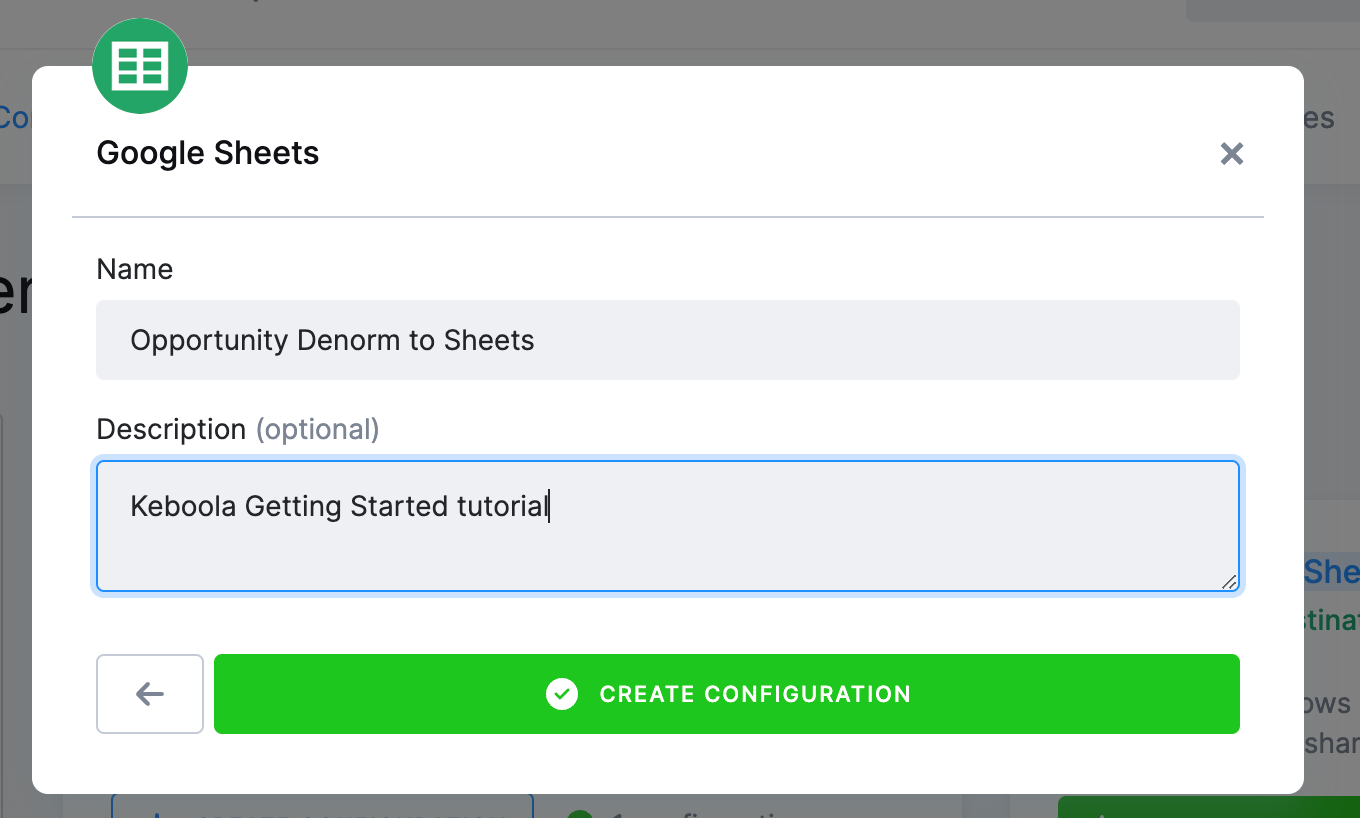Click the outlined button below the dialog
The width and height of the screenshot is (1360, 818).
[322, 806]
